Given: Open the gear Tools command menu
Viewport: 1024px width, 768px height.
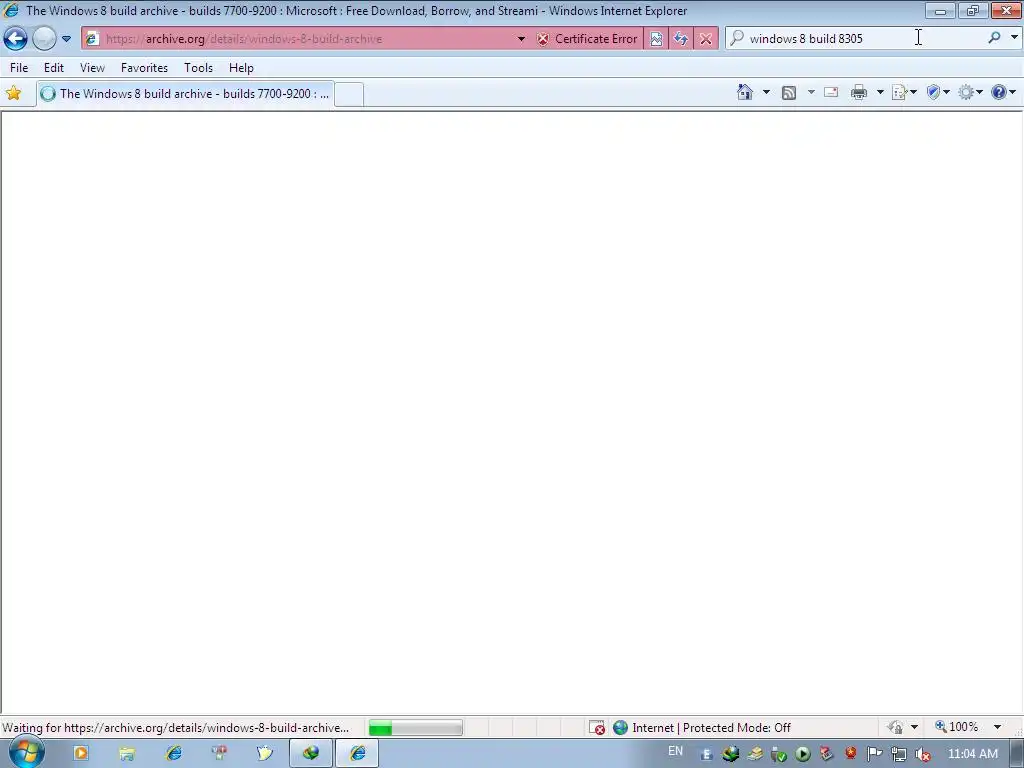Looking at the screenshot, I should point(970,93).
